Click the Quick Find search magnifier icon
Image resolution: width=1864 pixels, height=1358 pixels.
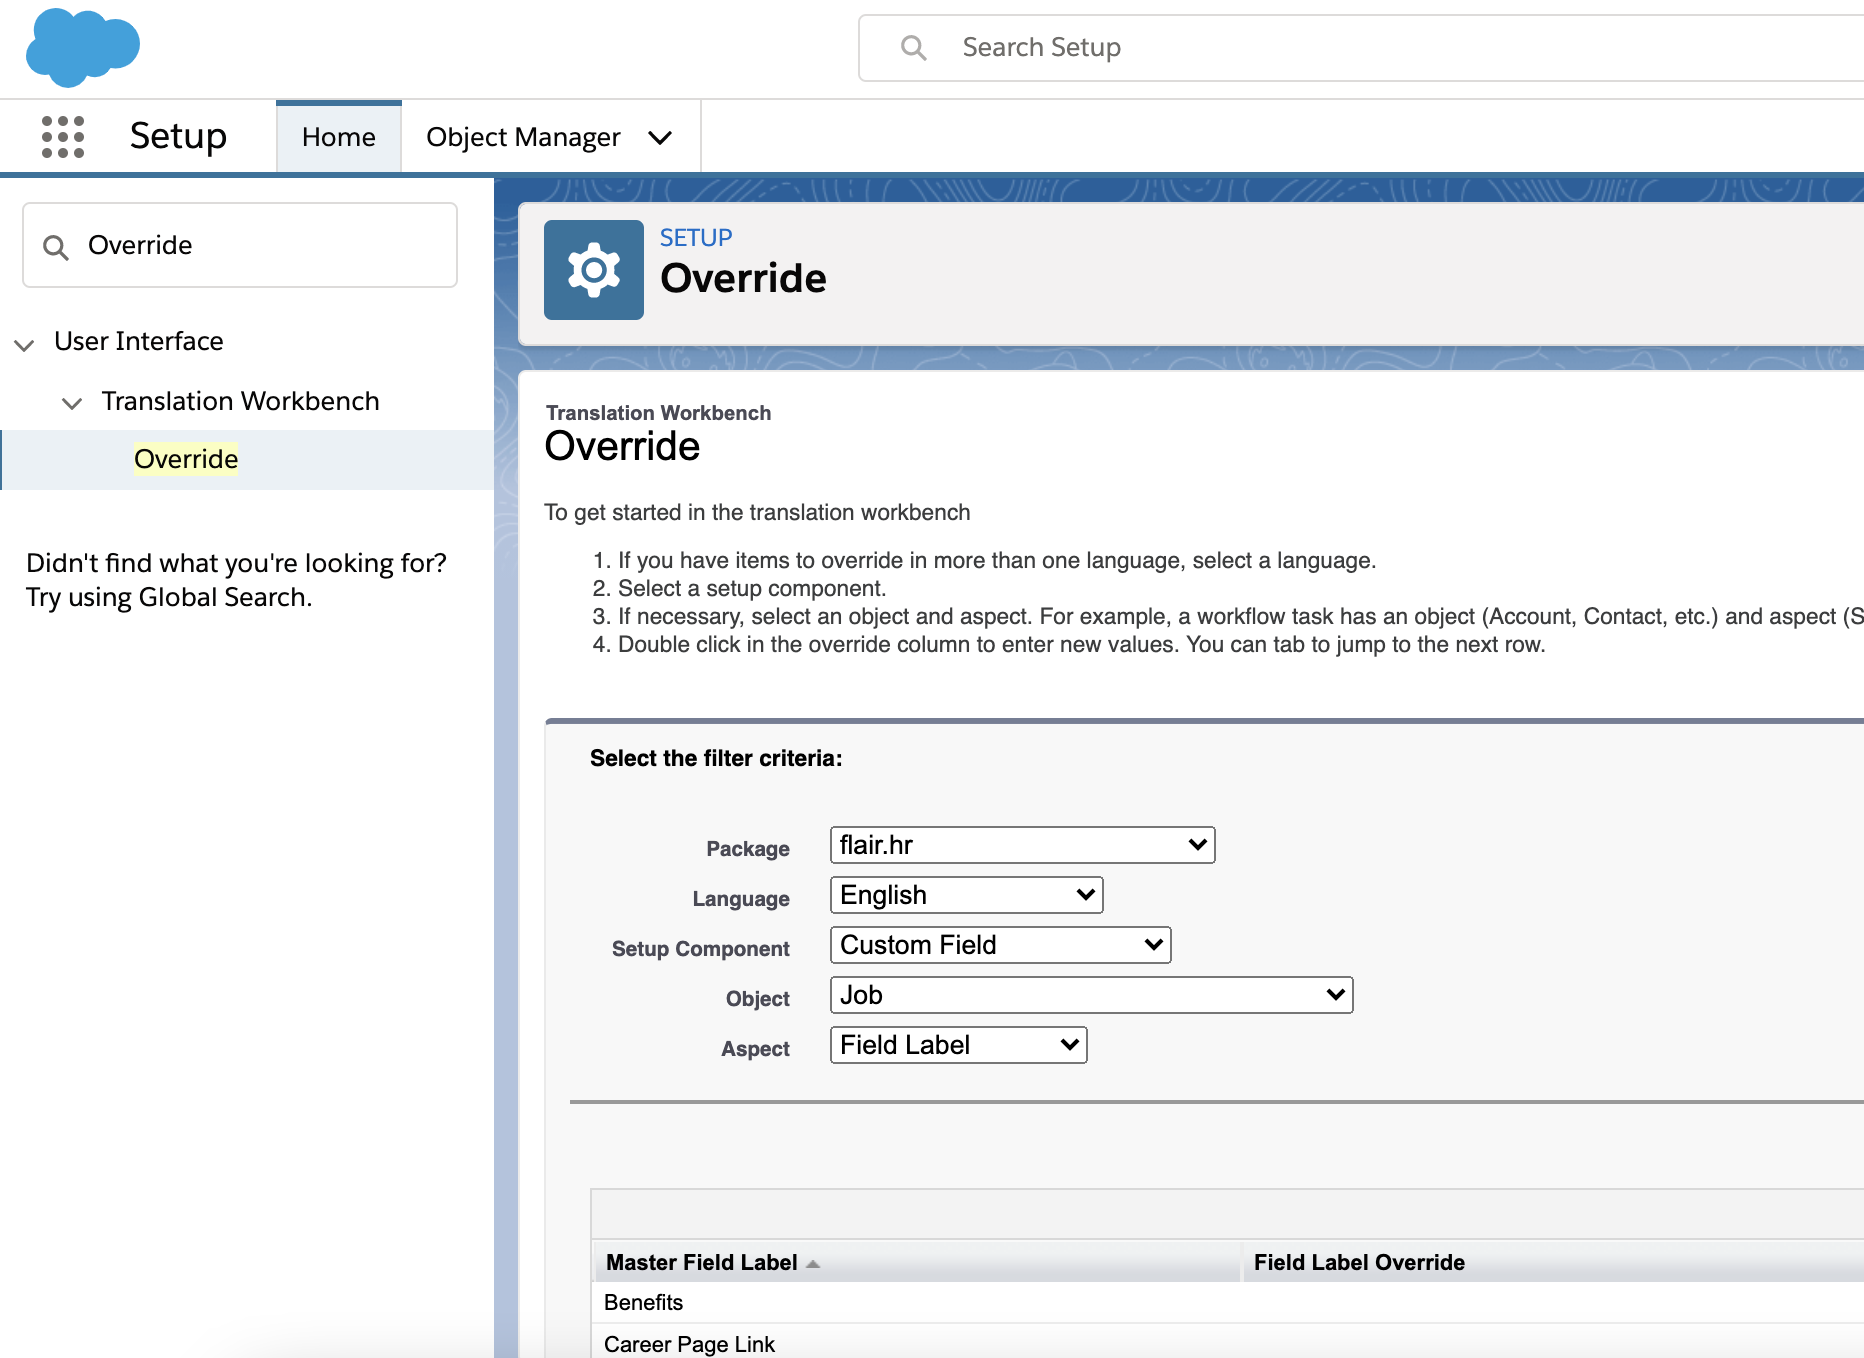(x=56, y=247)
